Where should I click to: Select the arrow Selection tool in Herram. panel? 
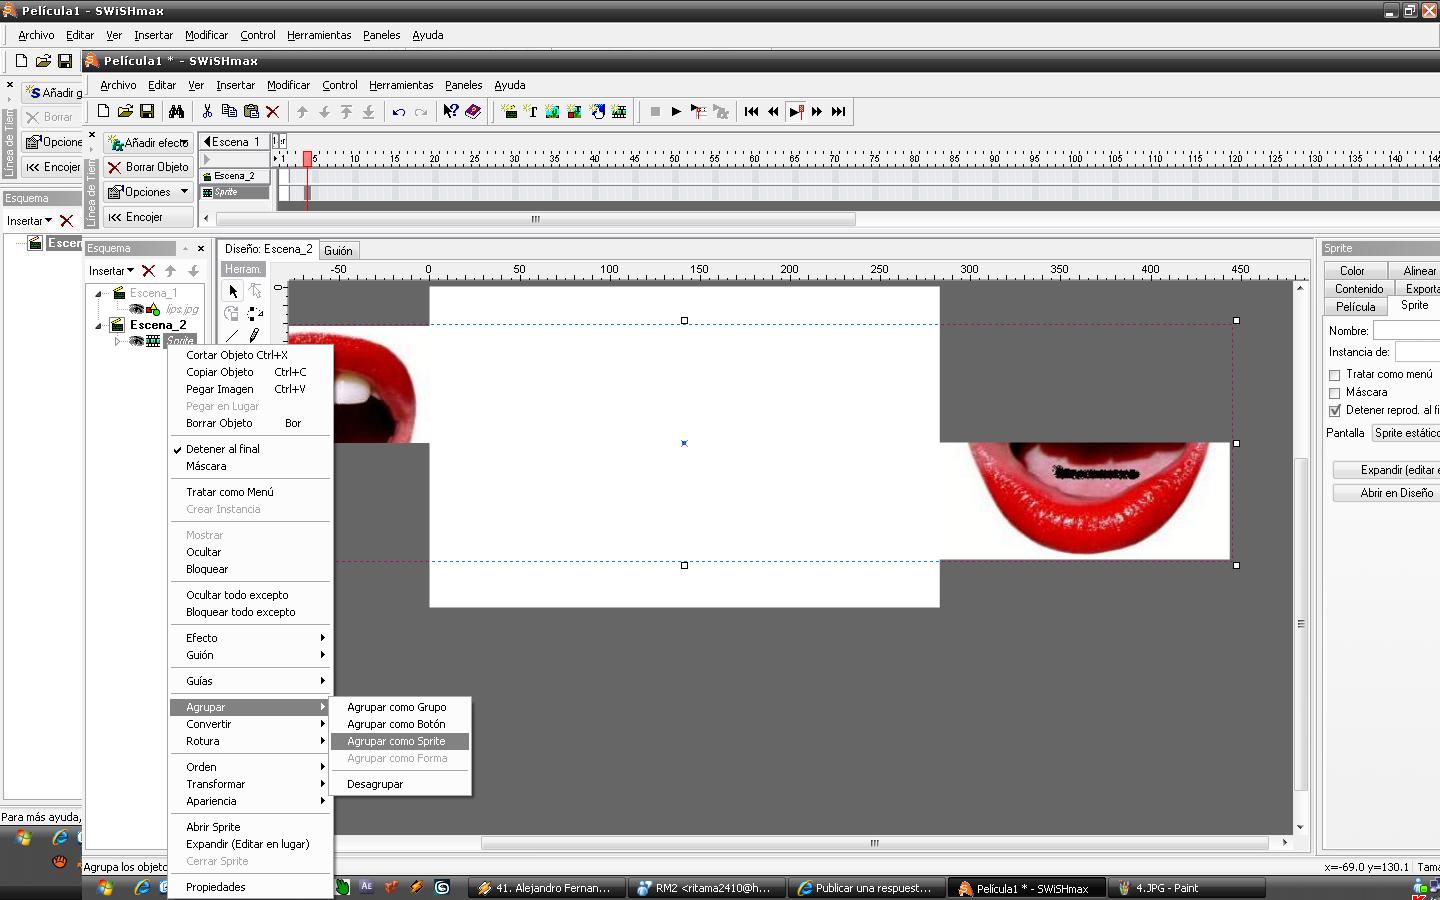tap(233, 291)
